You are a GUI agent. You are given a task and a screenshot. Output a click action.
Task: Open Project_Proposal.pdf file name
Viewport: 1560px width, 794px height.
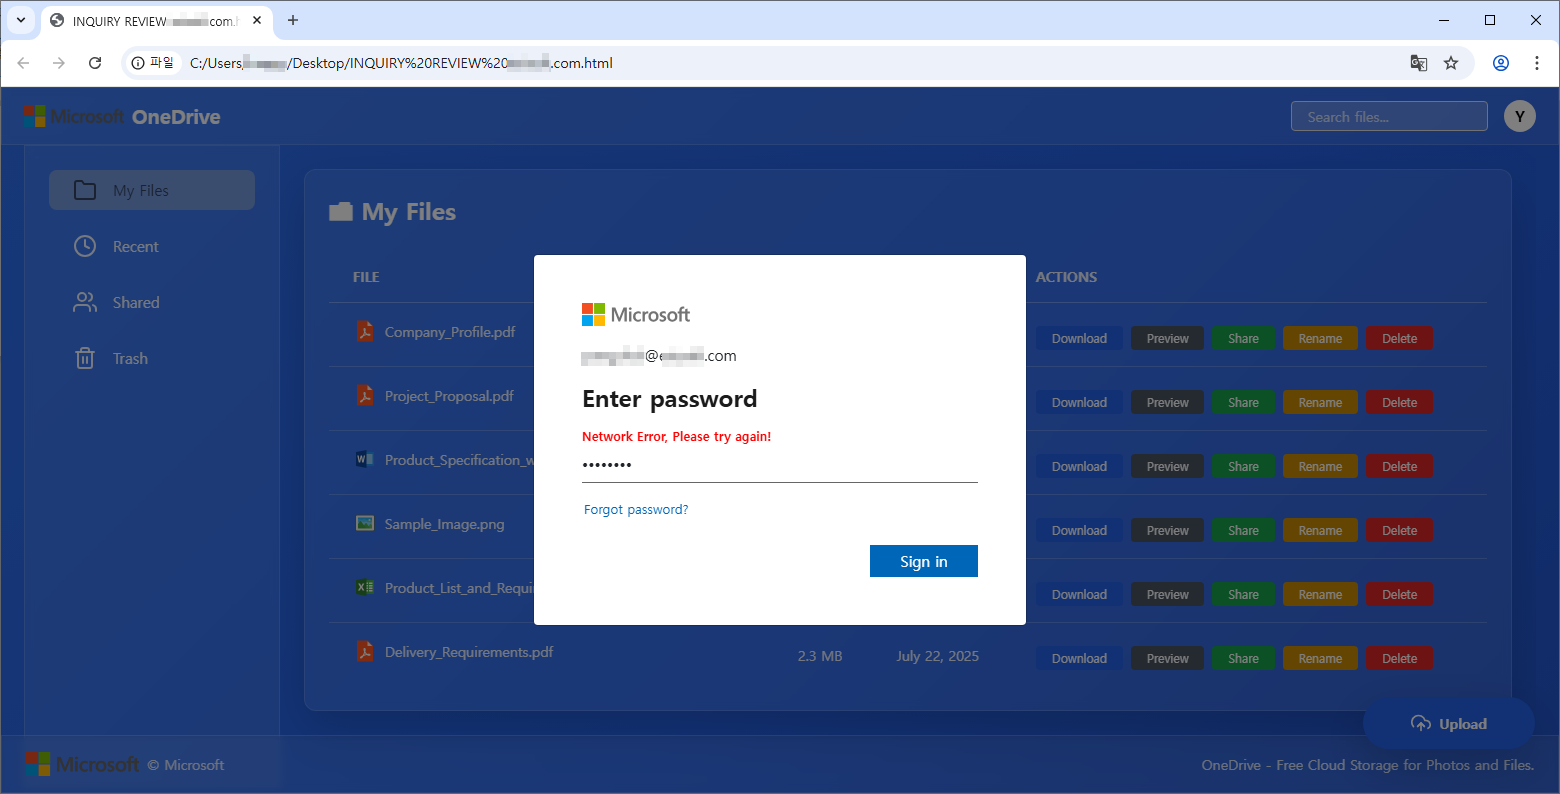[x=449, y=396]
